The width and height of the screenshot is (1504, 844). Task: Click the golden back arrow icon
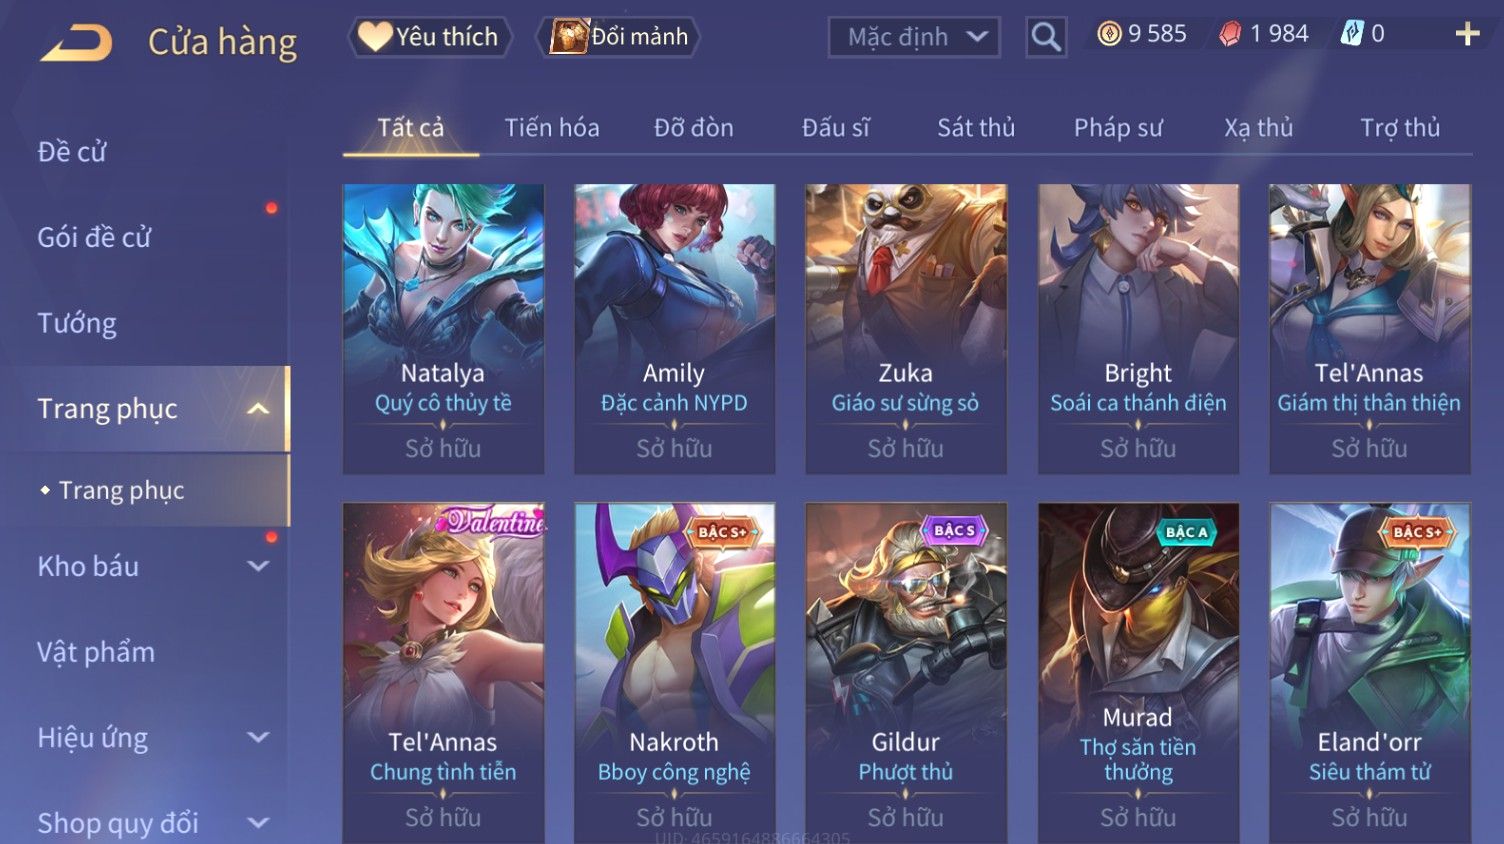click(x=76, y=42)
